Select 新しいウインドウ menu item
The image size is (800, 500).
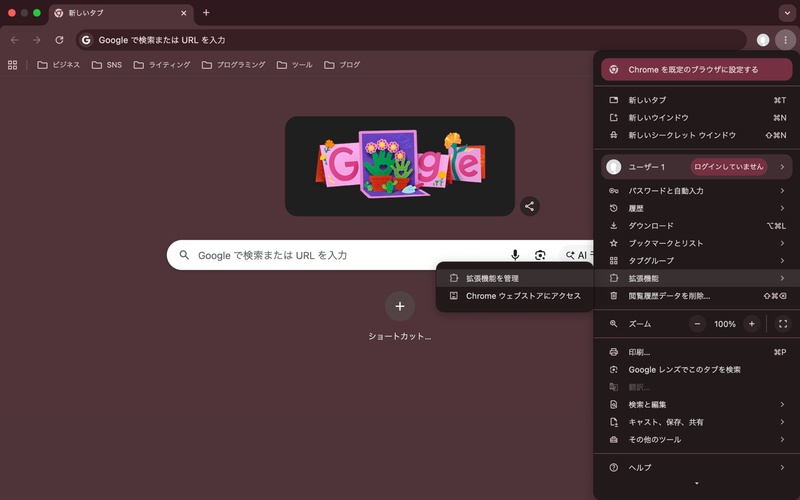(x=696, y=118)
